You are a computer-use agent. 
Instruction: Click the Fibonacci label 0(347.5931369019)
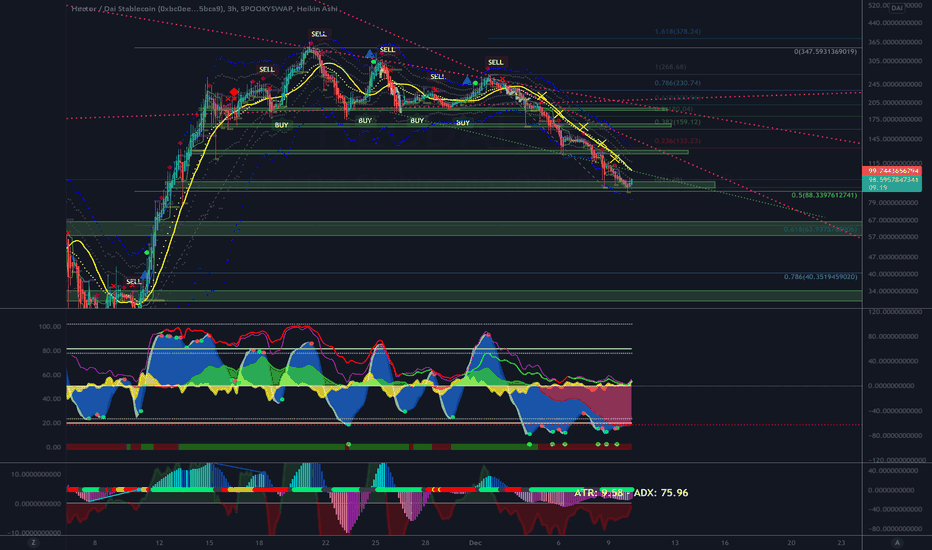point(826,52)
